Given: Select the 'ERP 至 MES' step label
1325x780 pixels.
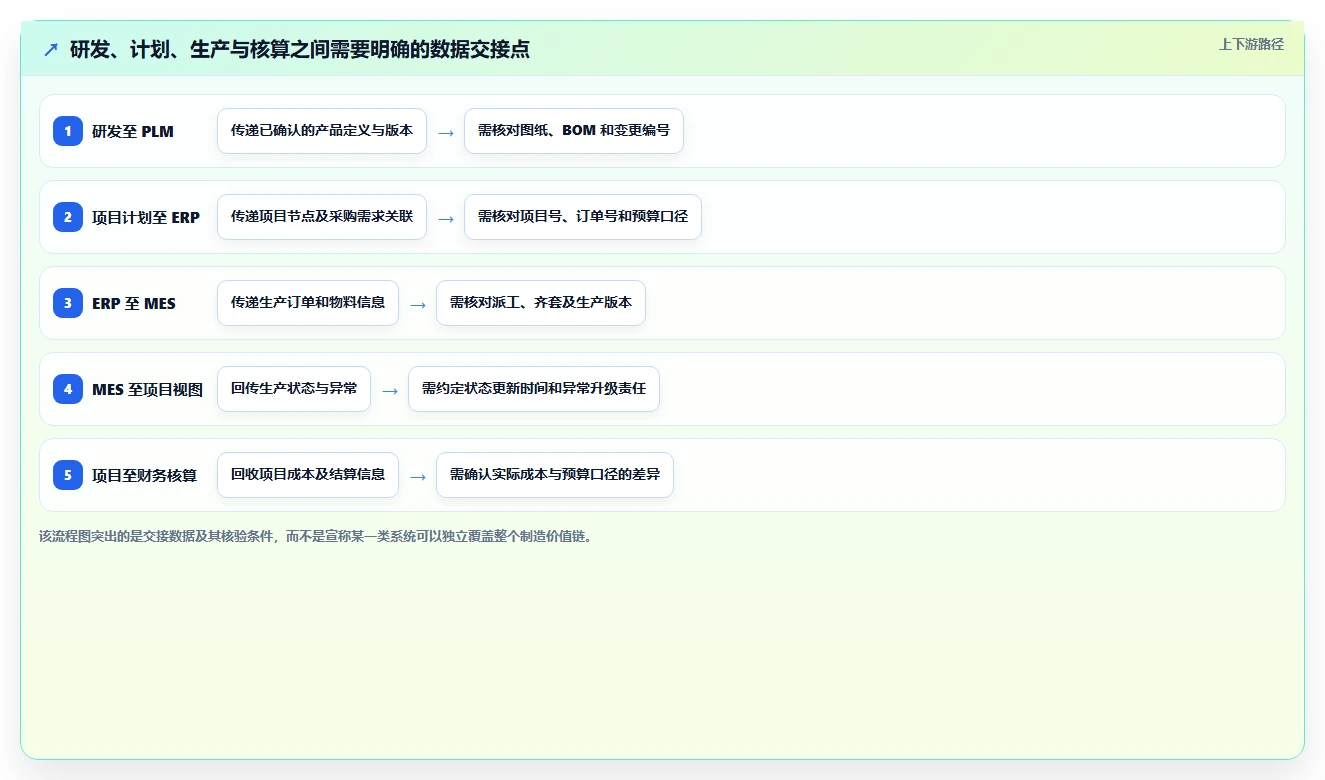Looking at the screenshot, I should click(x=134, y=303).
